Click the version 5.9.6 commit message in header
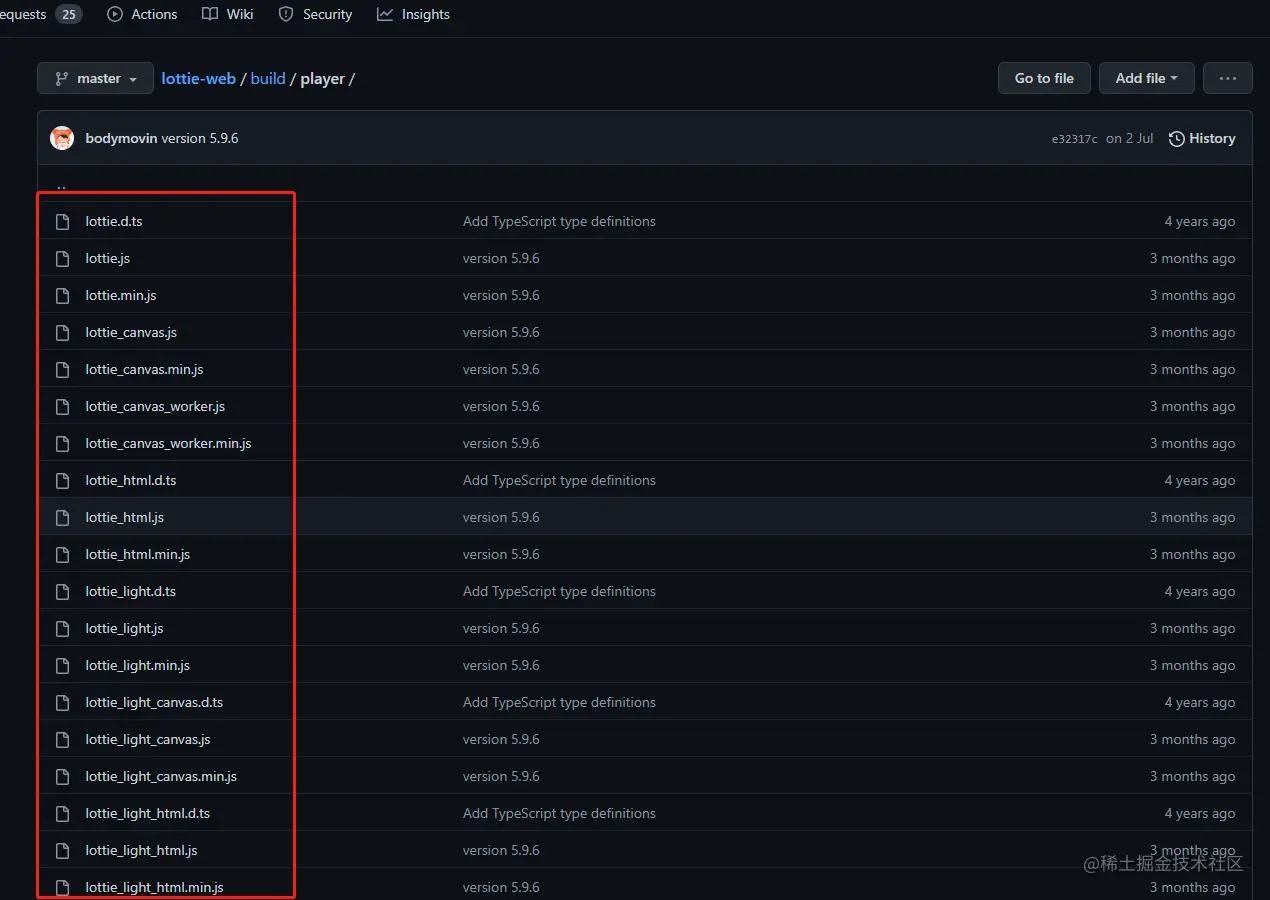The image size is (1270, 900). [x=200, y=138]
